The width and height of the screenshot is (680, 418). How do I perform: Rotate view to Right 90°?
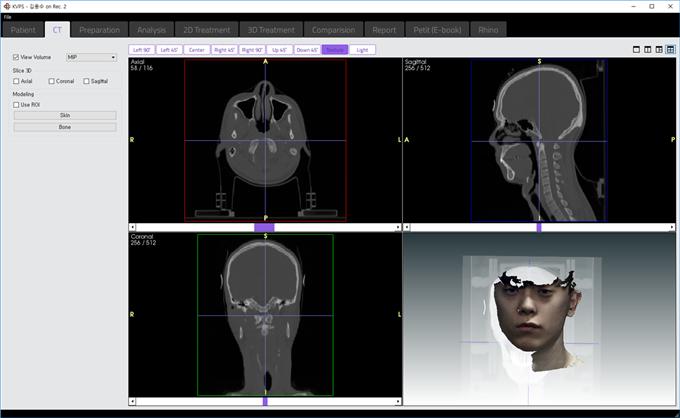(252, 50)
